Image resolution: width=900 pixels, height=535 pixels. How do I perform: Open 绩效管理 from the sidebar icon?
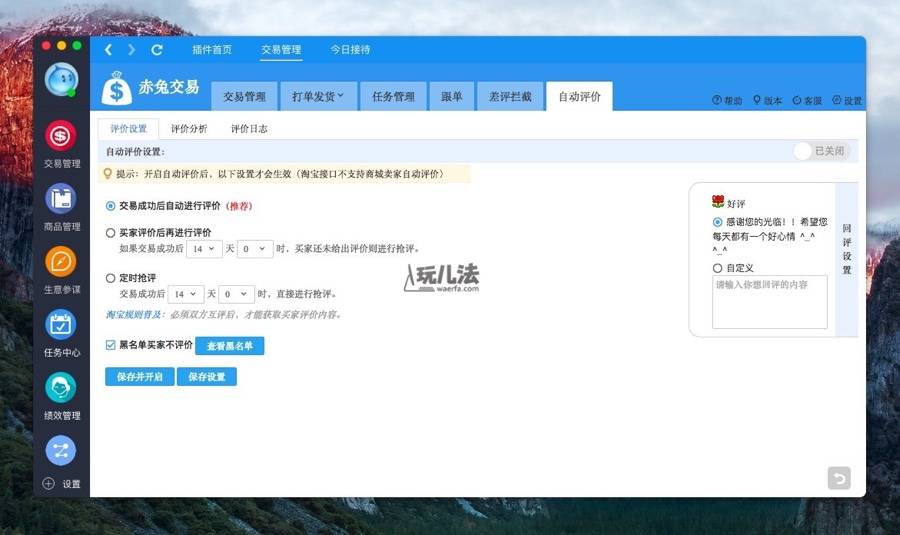(x=60, y=388)
